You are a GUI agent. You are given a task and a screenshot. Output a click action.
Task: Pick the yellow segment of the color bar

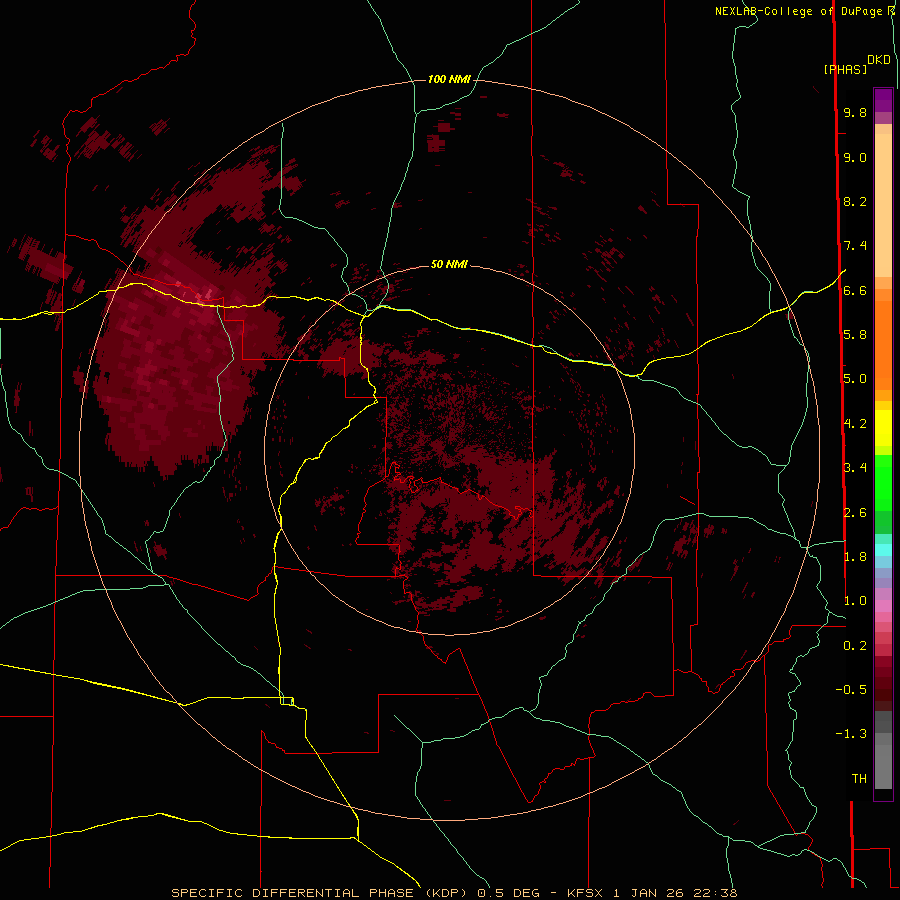[x=883, y=428]
